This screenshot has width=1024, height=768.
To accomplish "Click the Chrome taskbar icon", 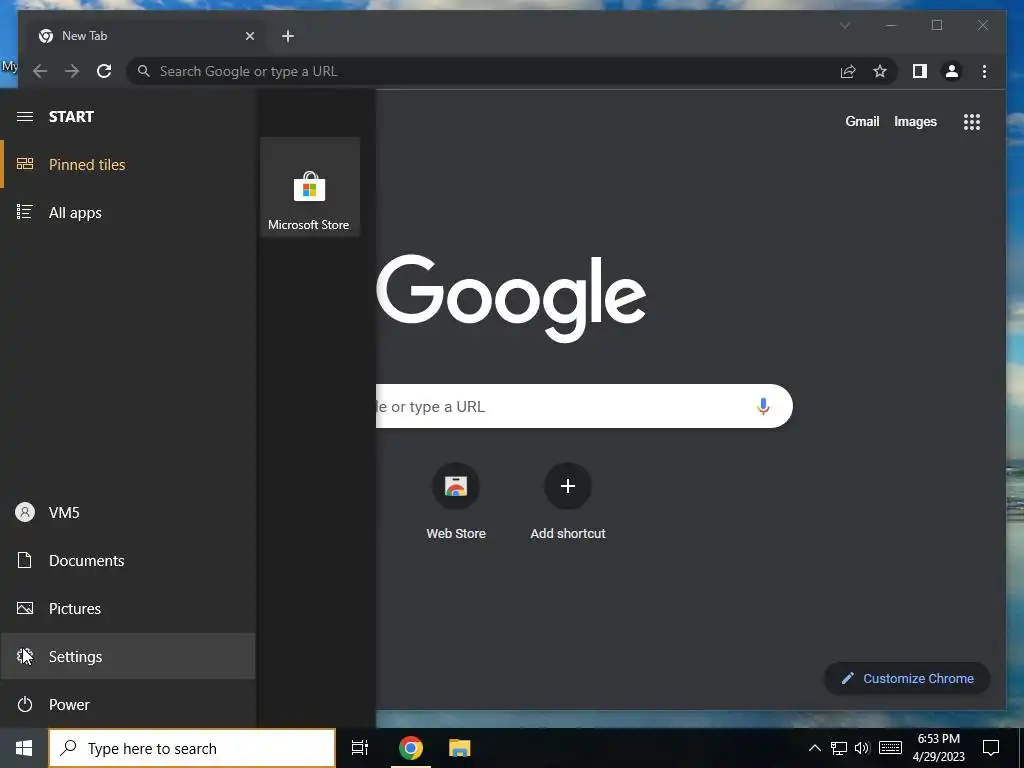I will click(x=411, y=748).
